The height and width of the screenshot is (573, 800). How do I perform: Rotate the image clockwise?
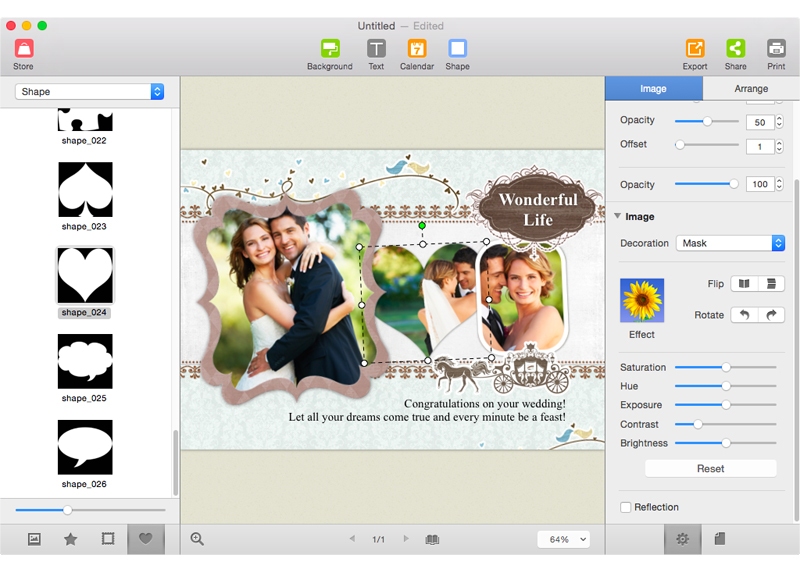[771, 315]
